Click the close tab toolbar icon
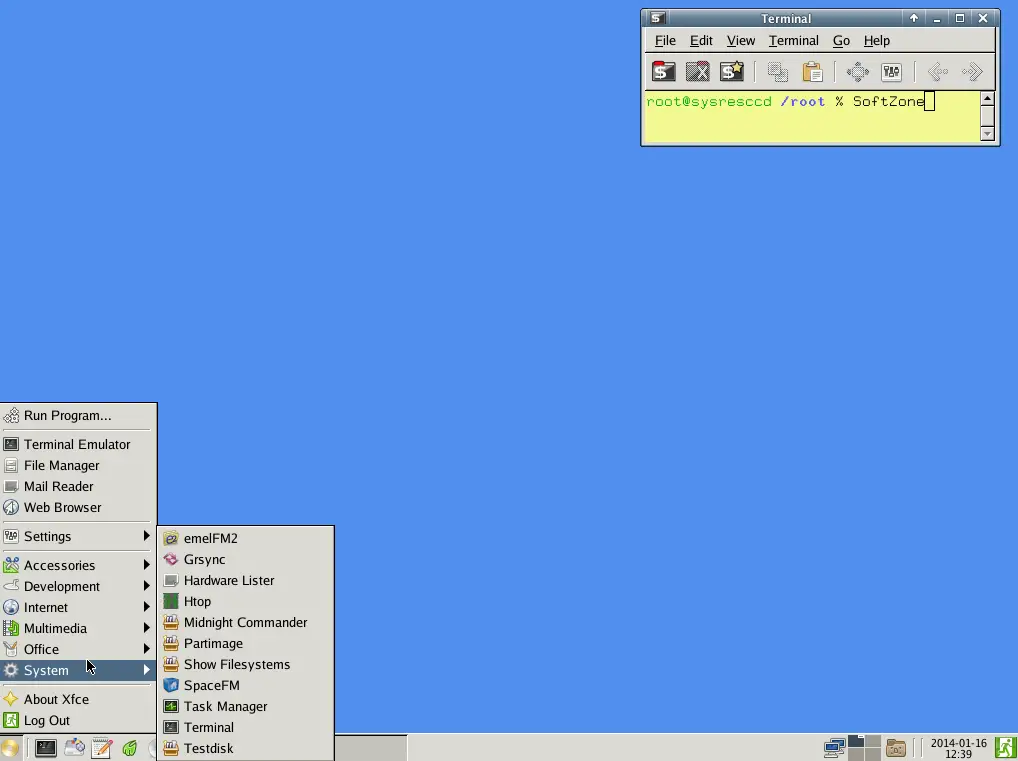Image resolution: width=1018 pixels, height=761 pixels. tap(698, 71)
